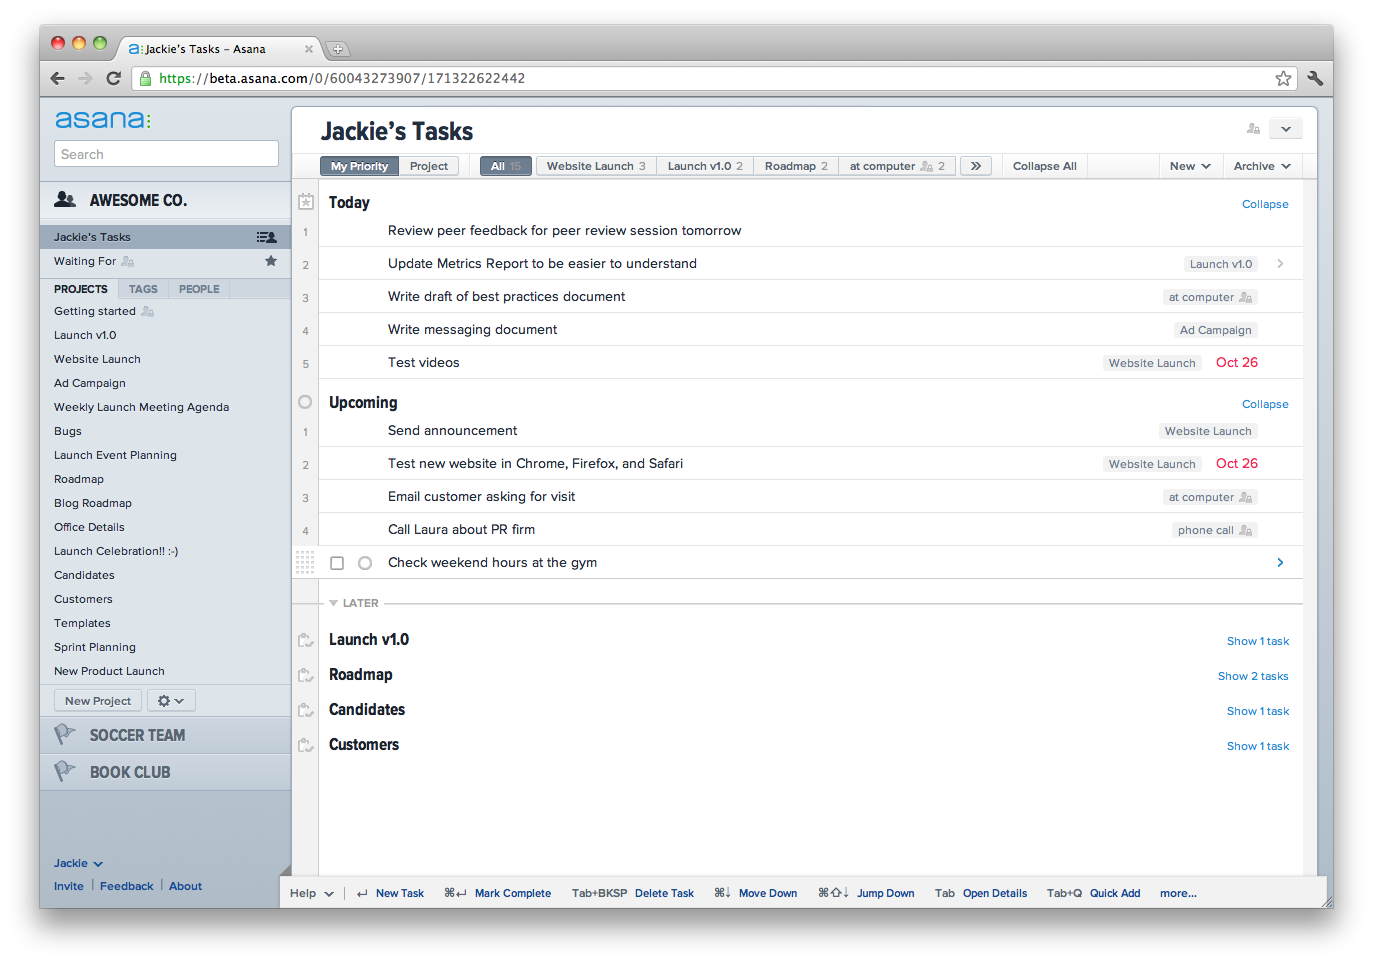1373x963 pixels.
Task: Click the clipboard icon beside Roadmap section
Action: [x=306, y=675]
